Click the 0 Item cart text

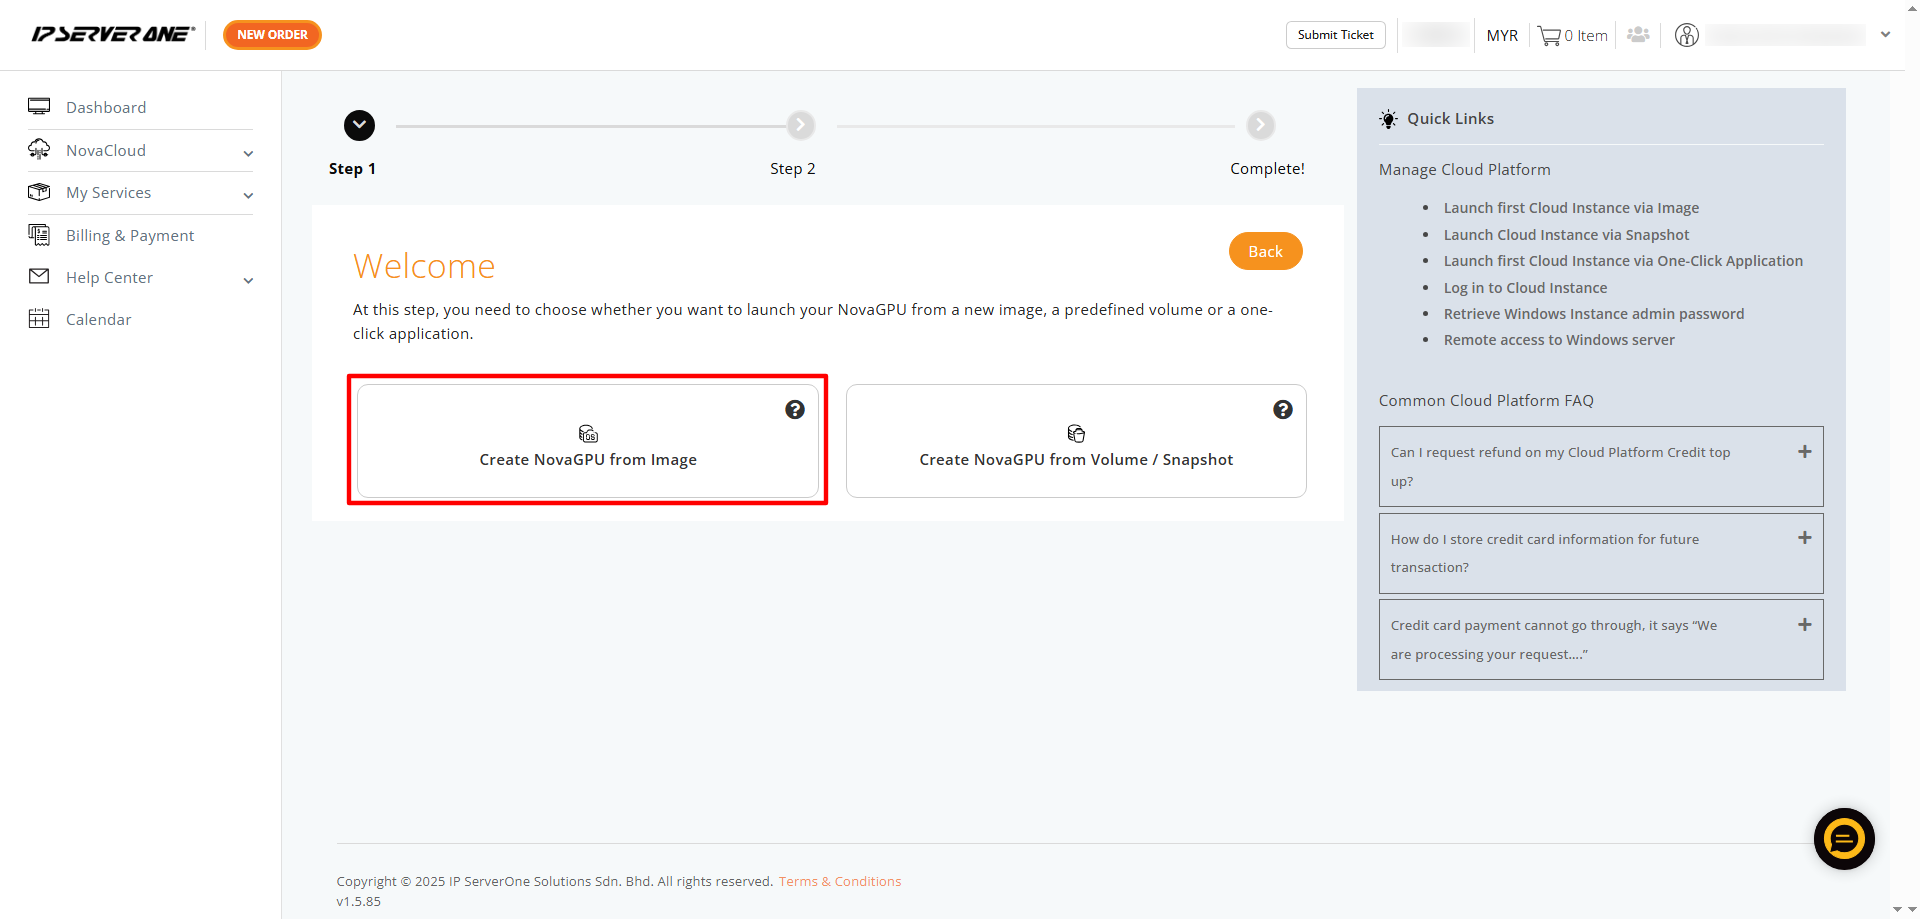(1586, 36)
